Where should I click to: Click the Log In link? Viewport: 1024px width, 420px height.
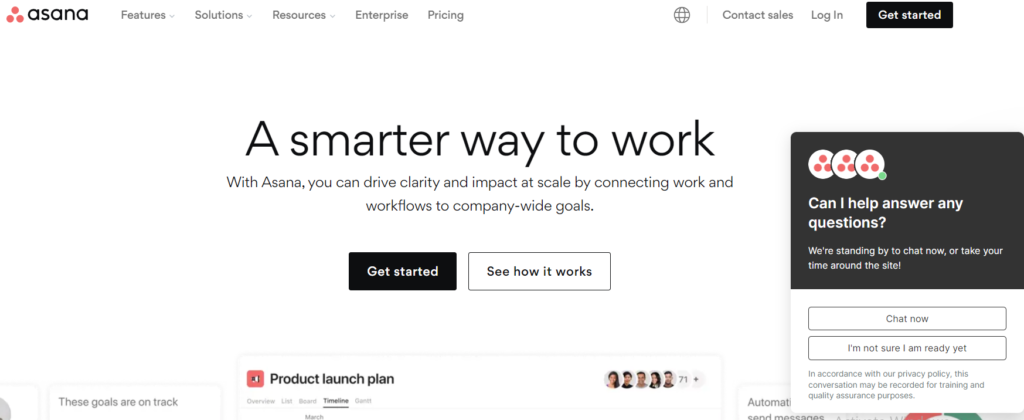point(827,15)
